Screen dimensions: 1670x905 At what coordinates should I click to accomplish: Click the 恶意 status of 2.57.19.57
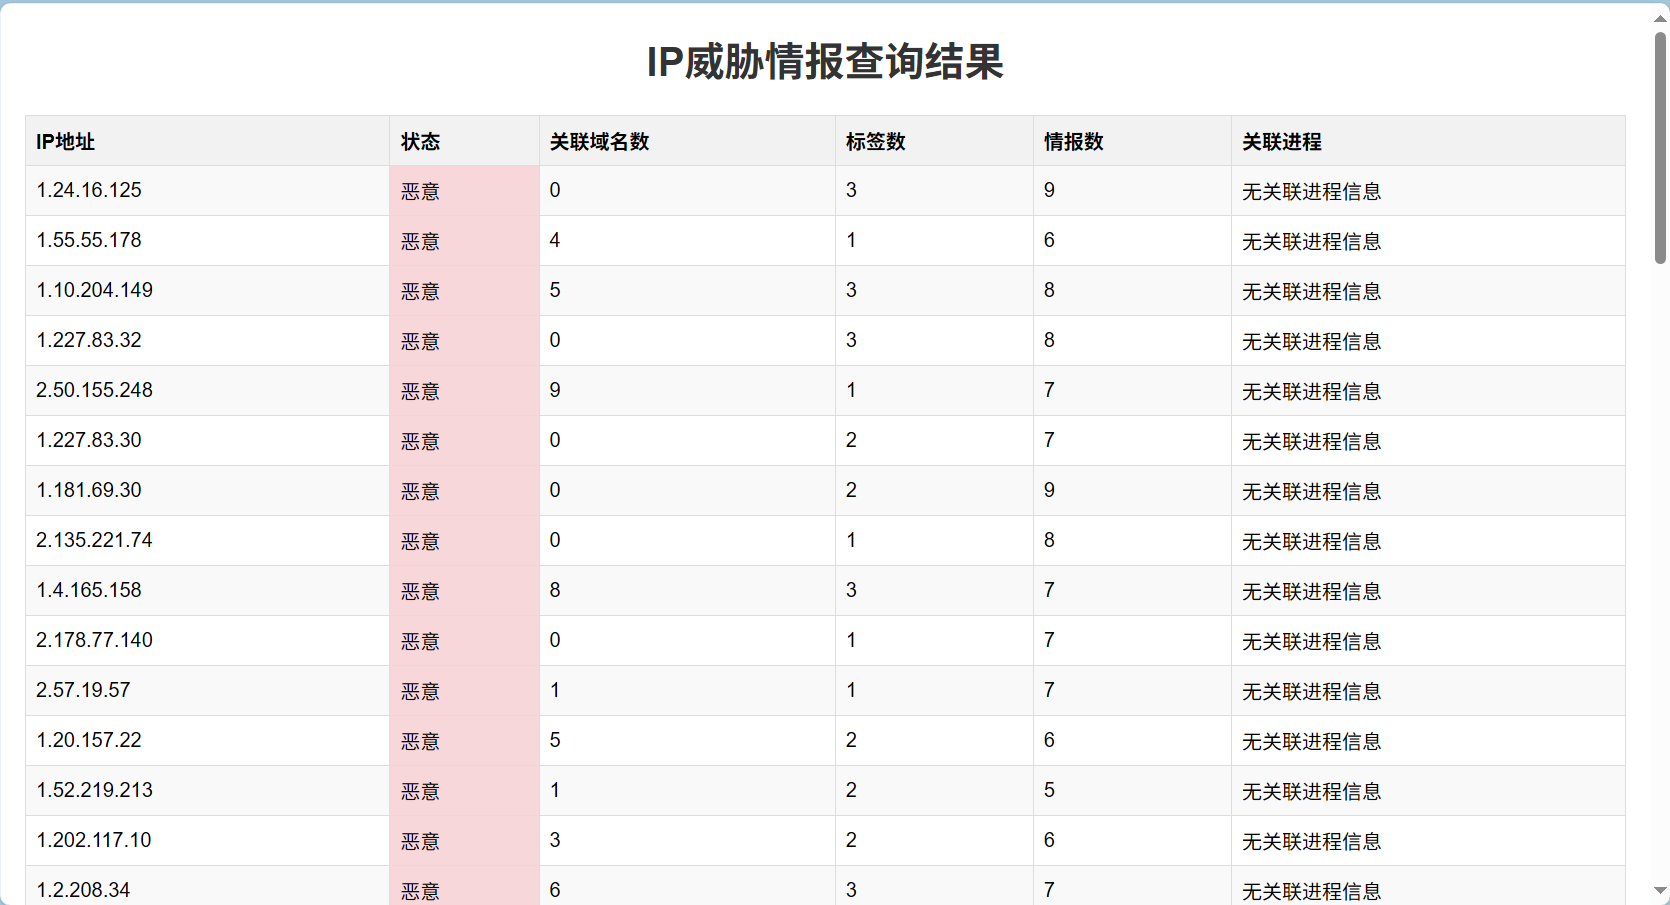tap(420, 691)
